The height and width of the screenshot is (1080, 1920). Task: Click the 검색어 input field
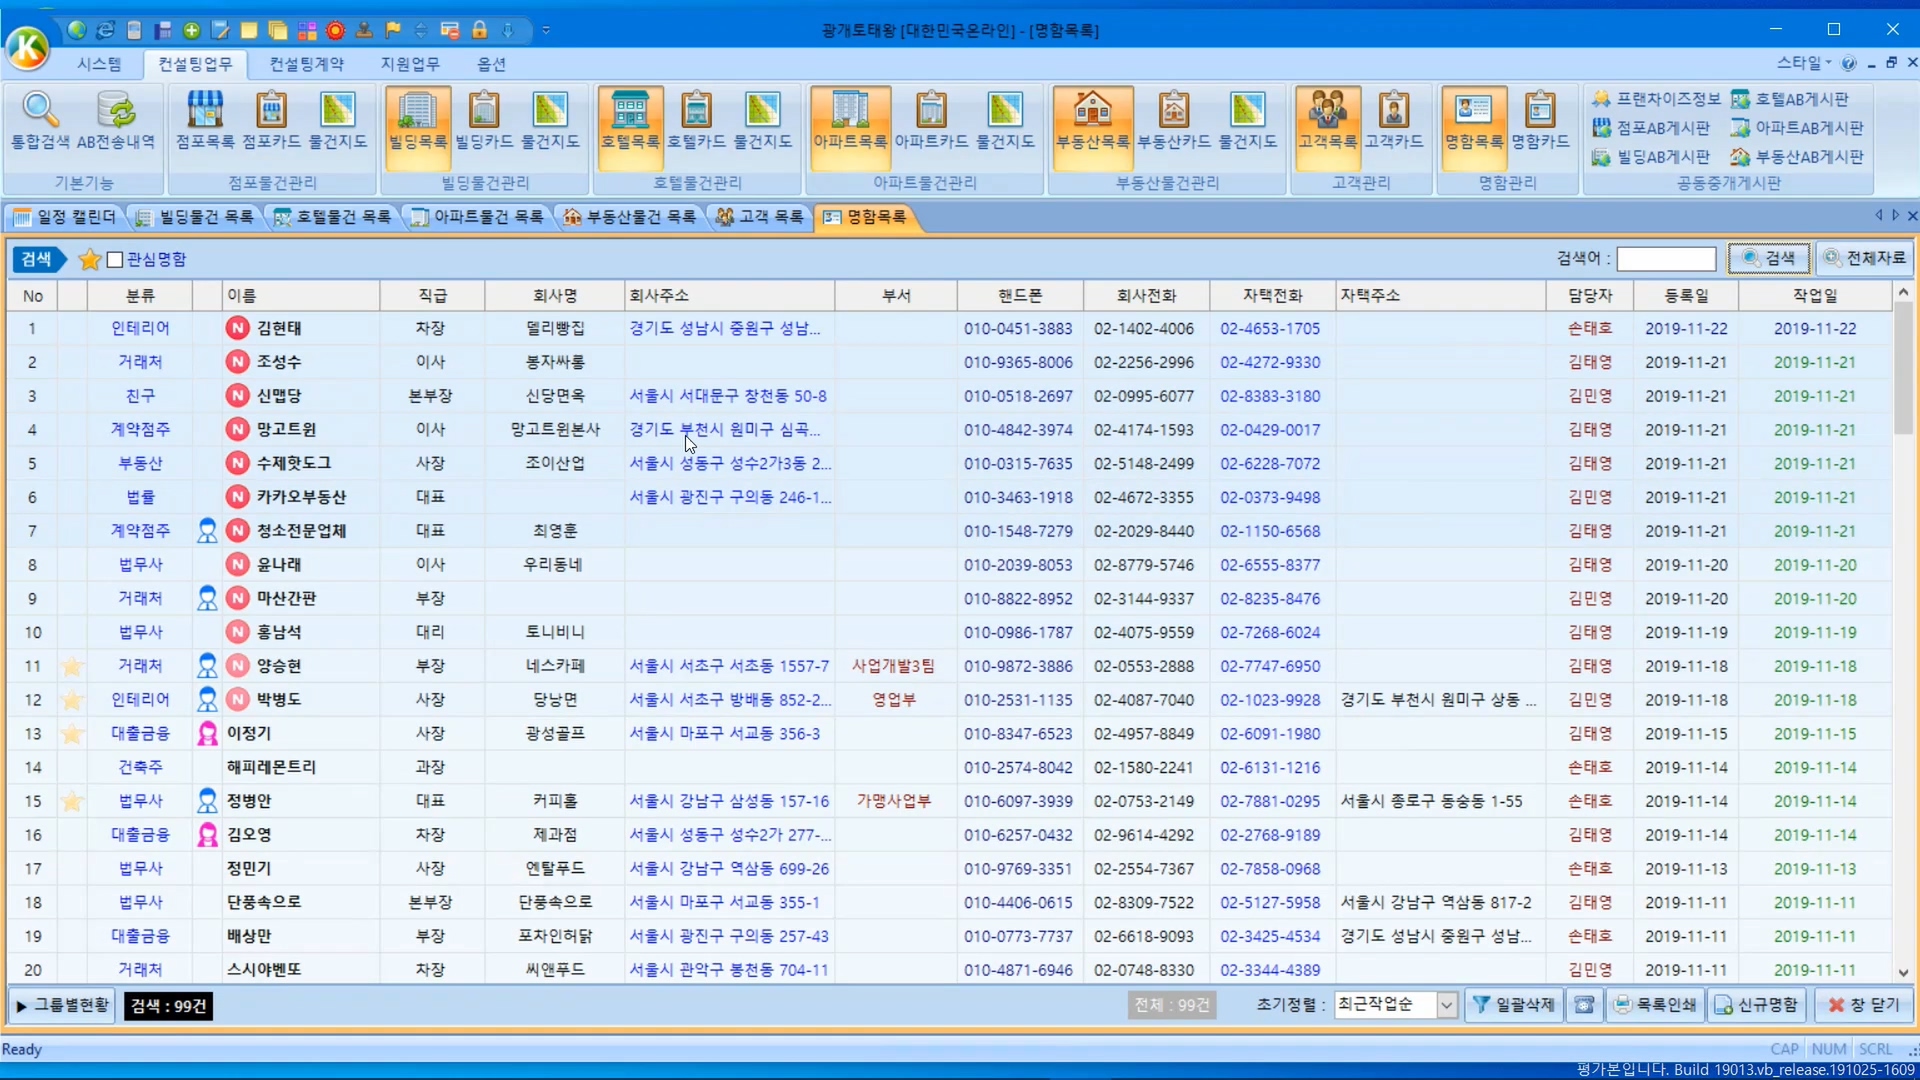[1666, 259]
